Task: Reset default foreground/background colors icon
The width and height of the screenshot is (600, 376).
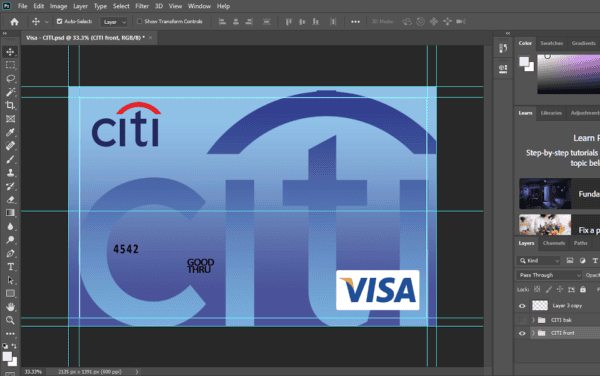Action: pos(5,346)
